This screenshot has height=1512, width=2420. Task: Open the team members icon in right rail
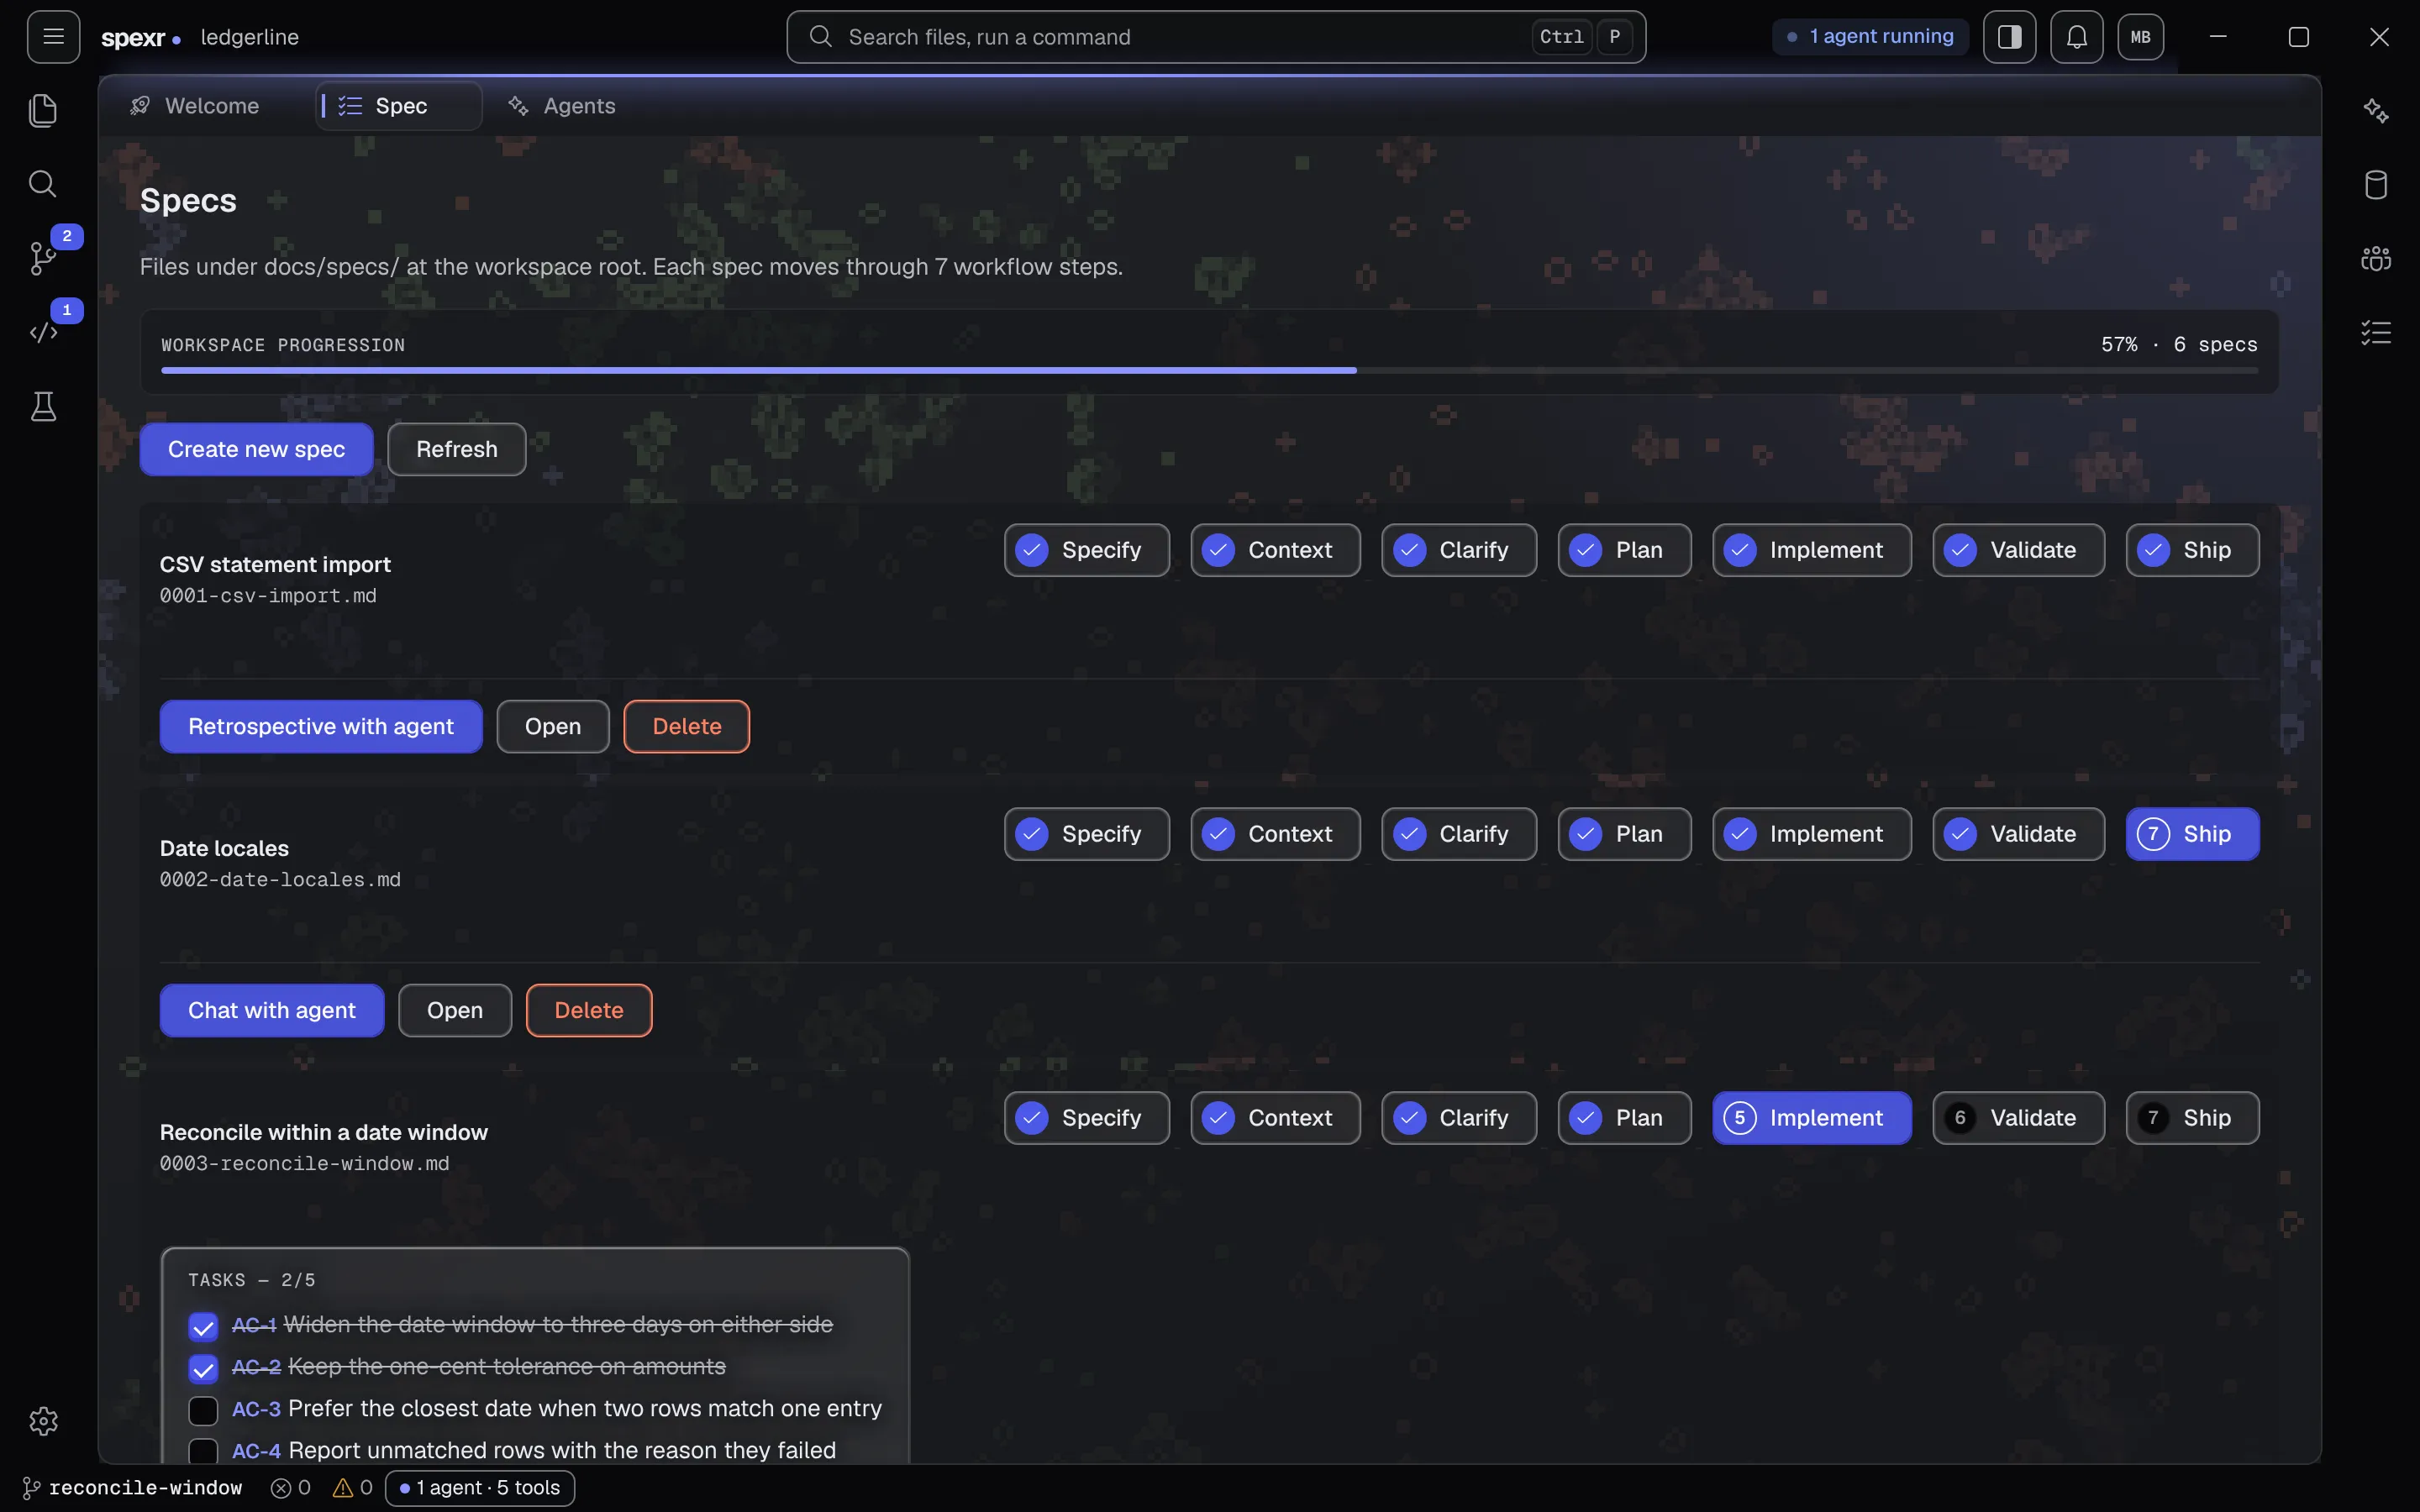(2376, 258)
